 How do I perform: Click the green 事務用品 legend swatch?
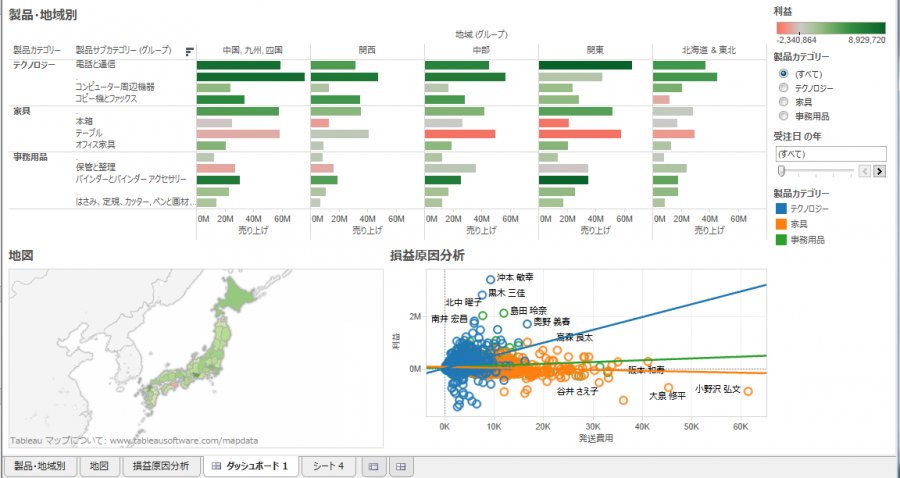pos(781,240)
